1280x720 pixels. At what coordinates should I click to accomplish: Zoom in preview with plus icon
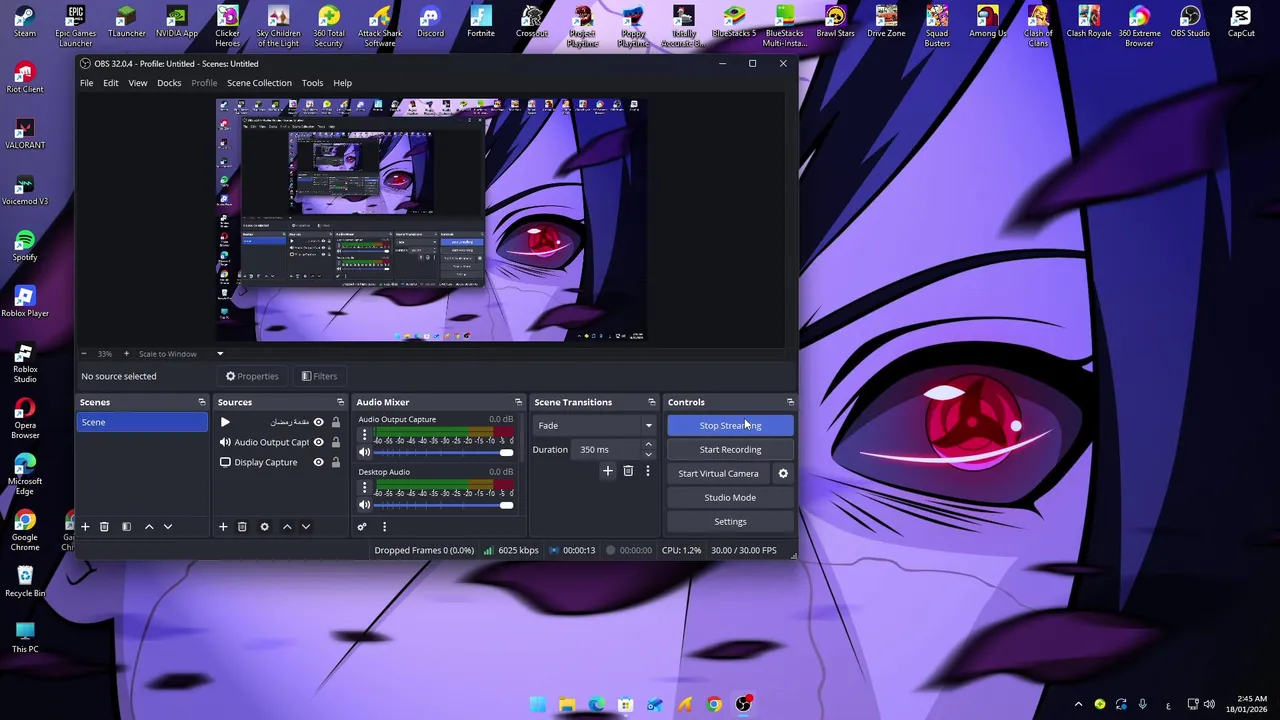pyautogui.click(x=126, y=353)
